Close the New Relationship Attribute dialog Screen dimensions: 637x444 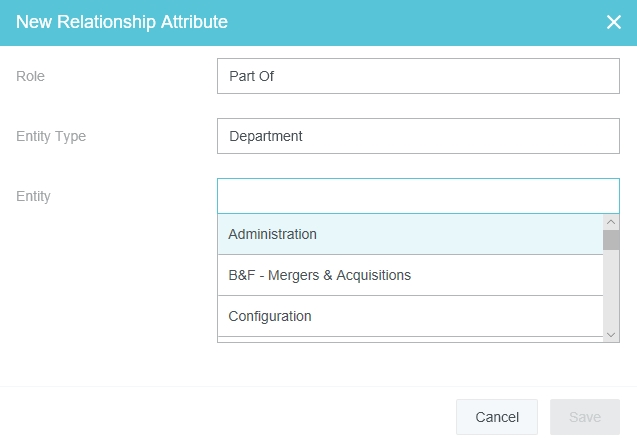614,22
